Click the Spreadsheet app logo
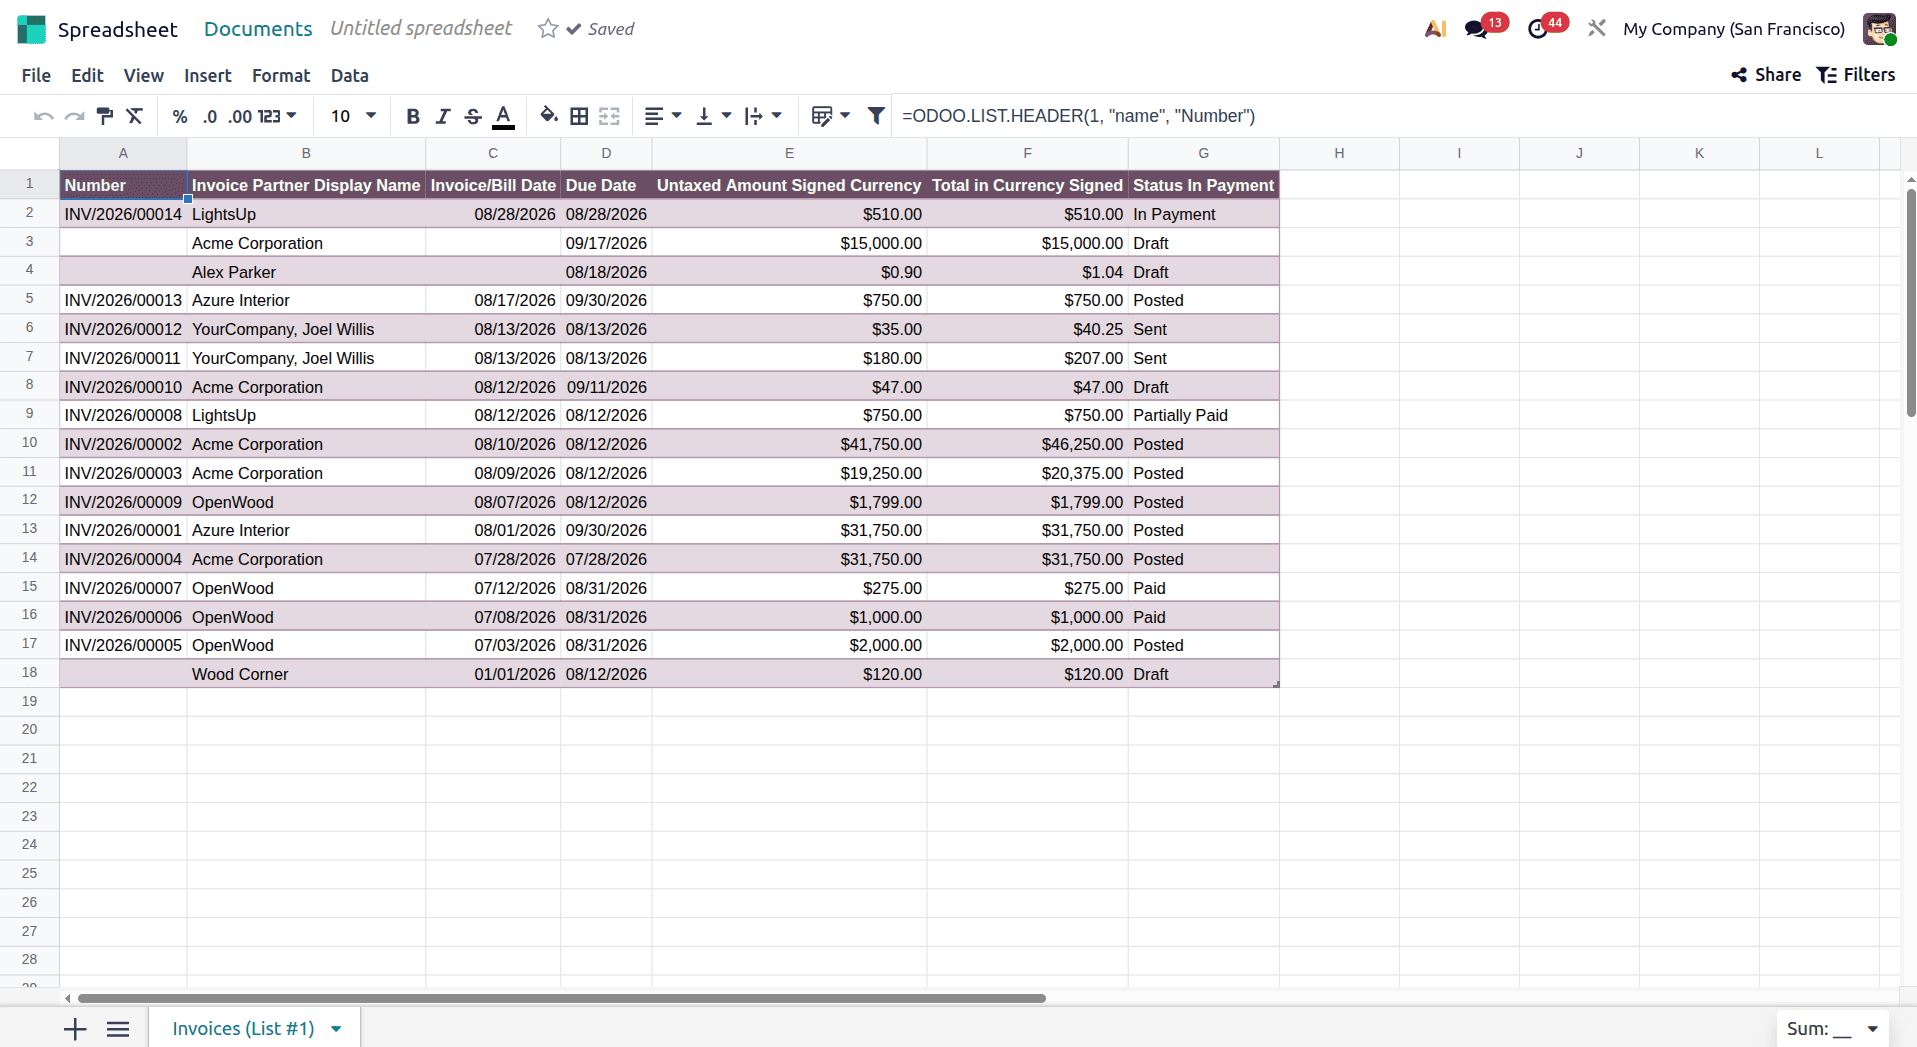 coord(32,29)
